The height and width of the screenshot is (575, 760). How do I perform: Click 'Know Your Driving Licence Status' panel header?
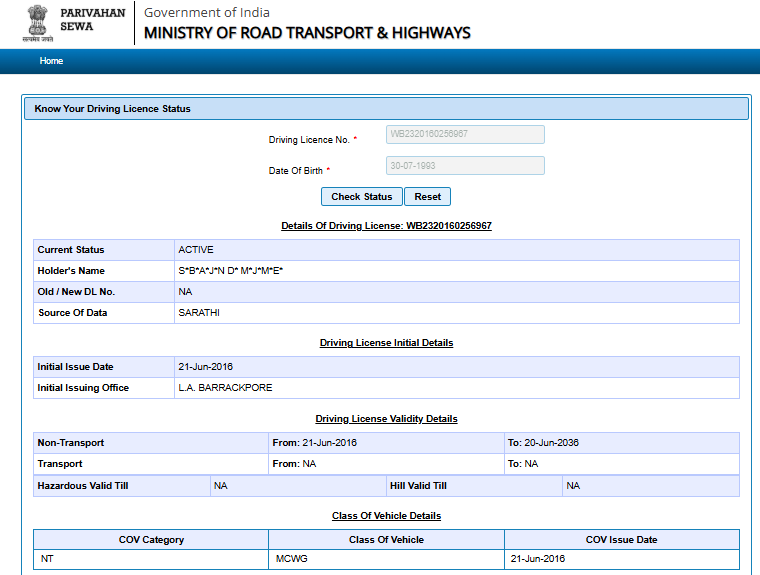(x=386, y=109)
